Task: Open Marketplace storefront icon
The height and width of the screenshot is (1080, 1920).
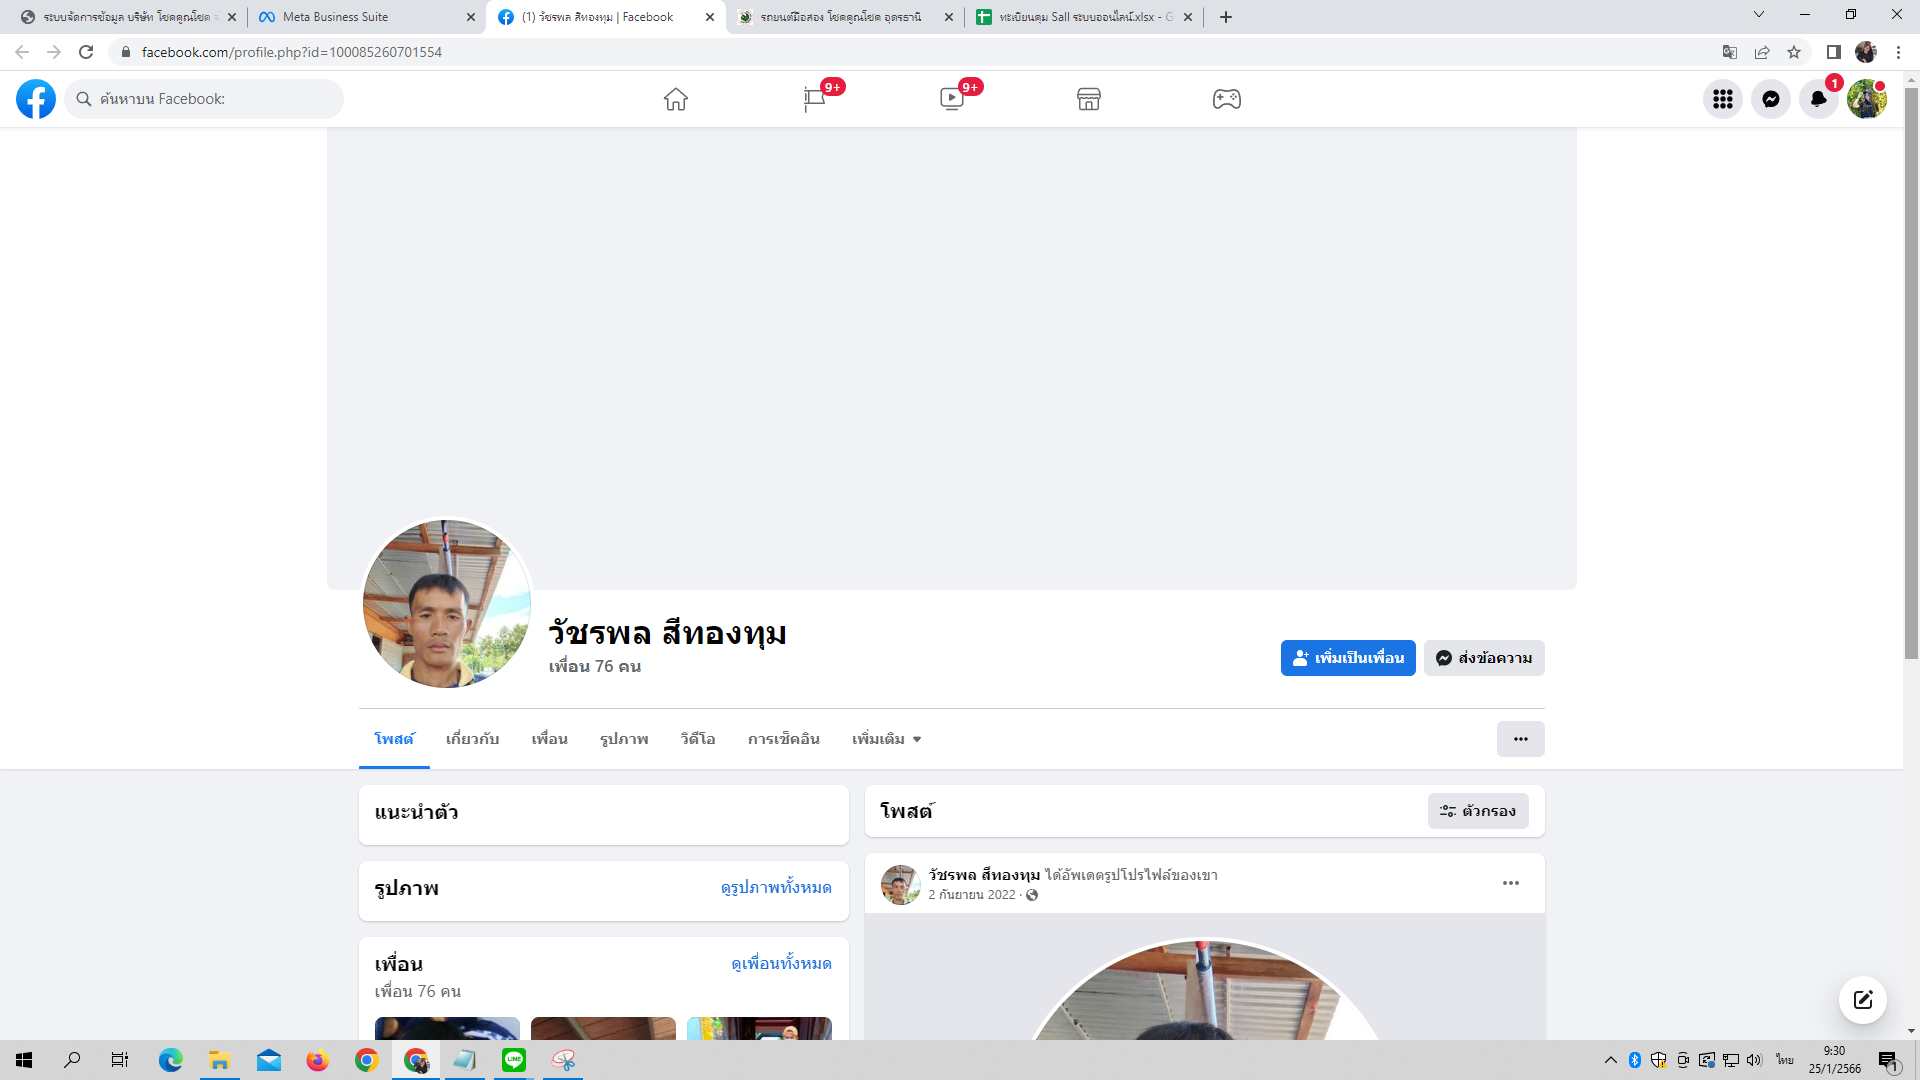Action: point(1089,99)
